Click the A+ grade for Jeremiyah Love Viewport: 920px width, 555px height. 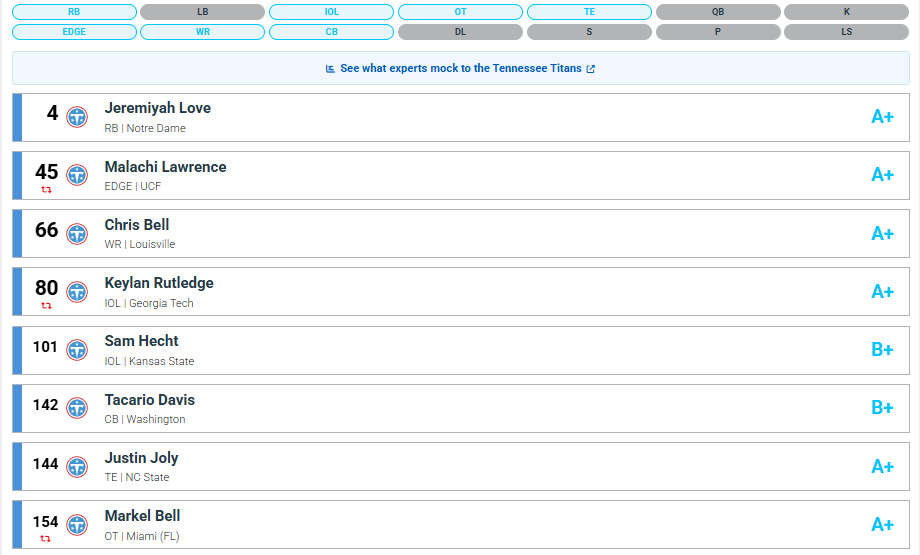click(x=882, y=117)
